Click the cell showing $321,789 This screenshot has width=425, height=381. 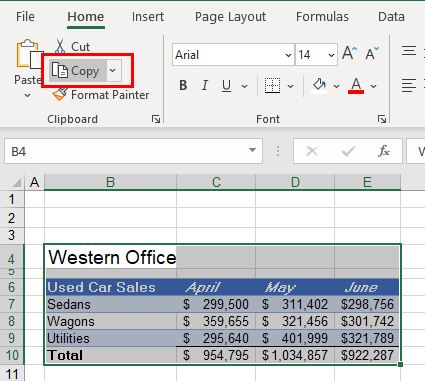tap(367, 338)
